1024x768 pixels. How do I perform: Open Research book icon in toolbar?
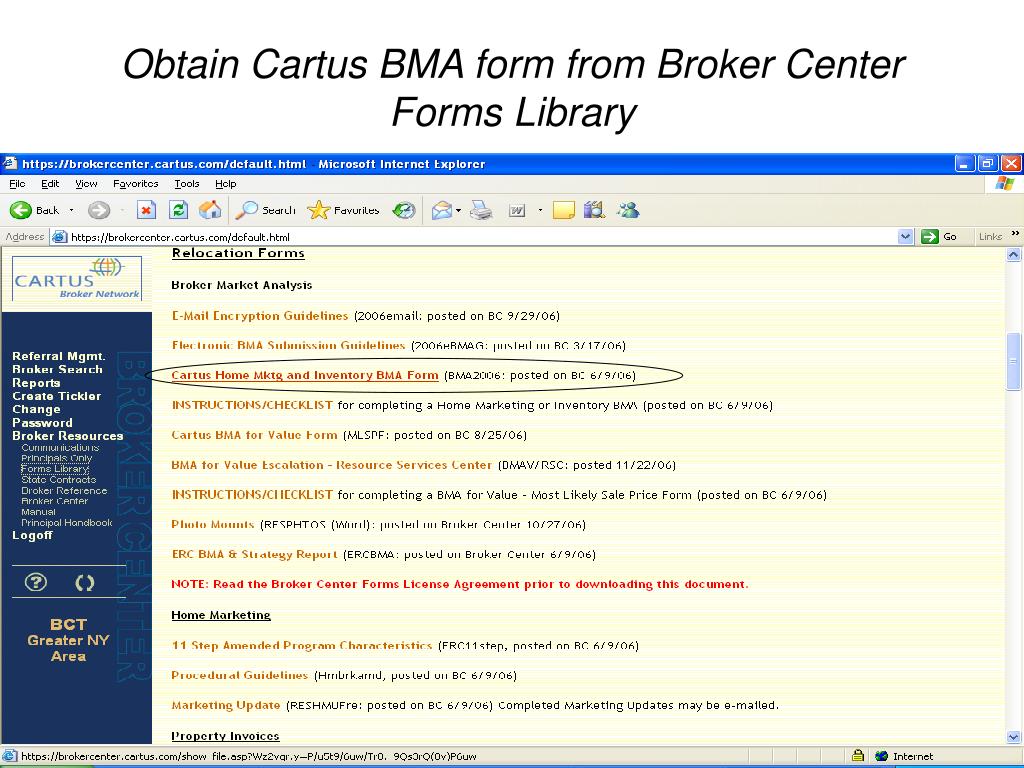(594, 210)
